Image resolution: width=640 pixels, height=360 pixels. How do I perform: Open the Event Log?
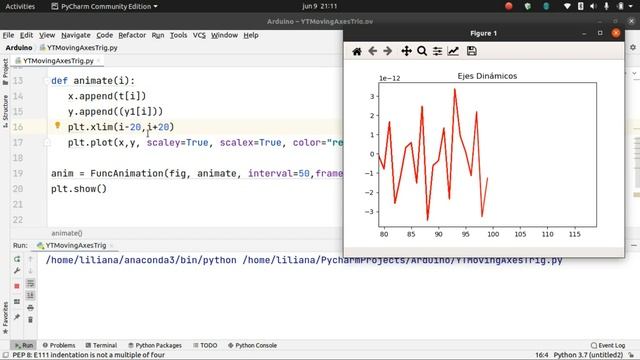608,345
